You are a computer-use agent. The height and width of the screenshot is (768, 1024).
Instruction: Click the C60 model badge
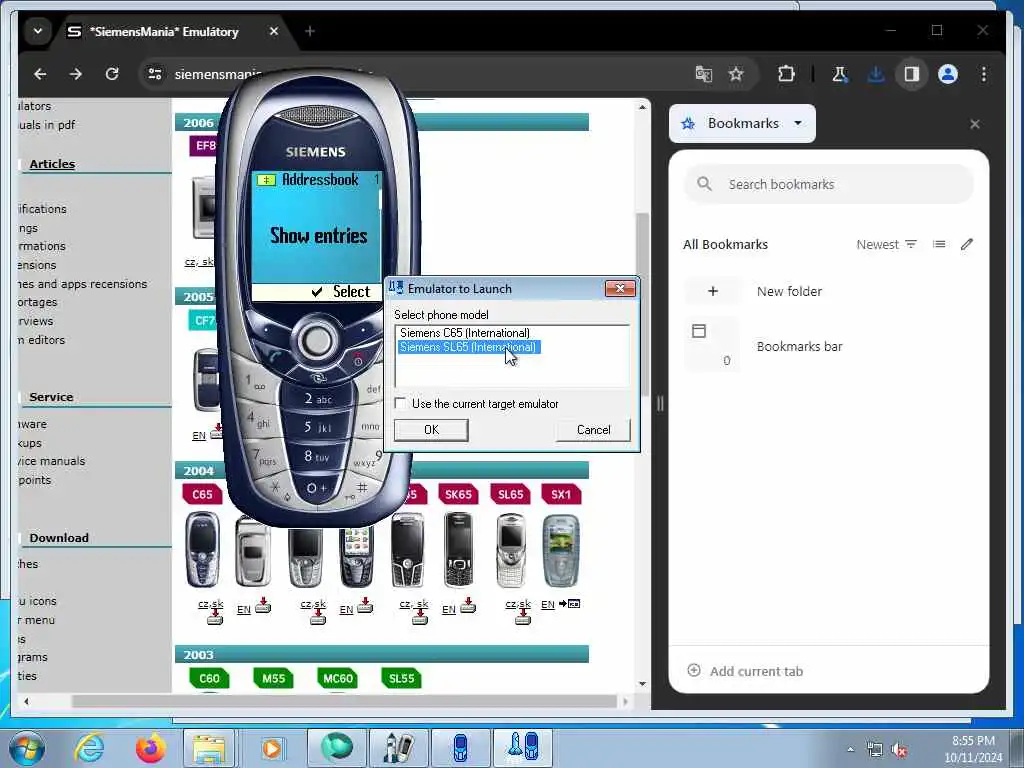coord(209,679)
